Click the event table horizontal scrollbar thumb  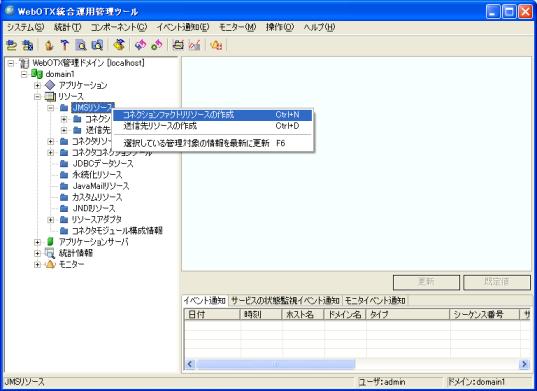(276, 364)
